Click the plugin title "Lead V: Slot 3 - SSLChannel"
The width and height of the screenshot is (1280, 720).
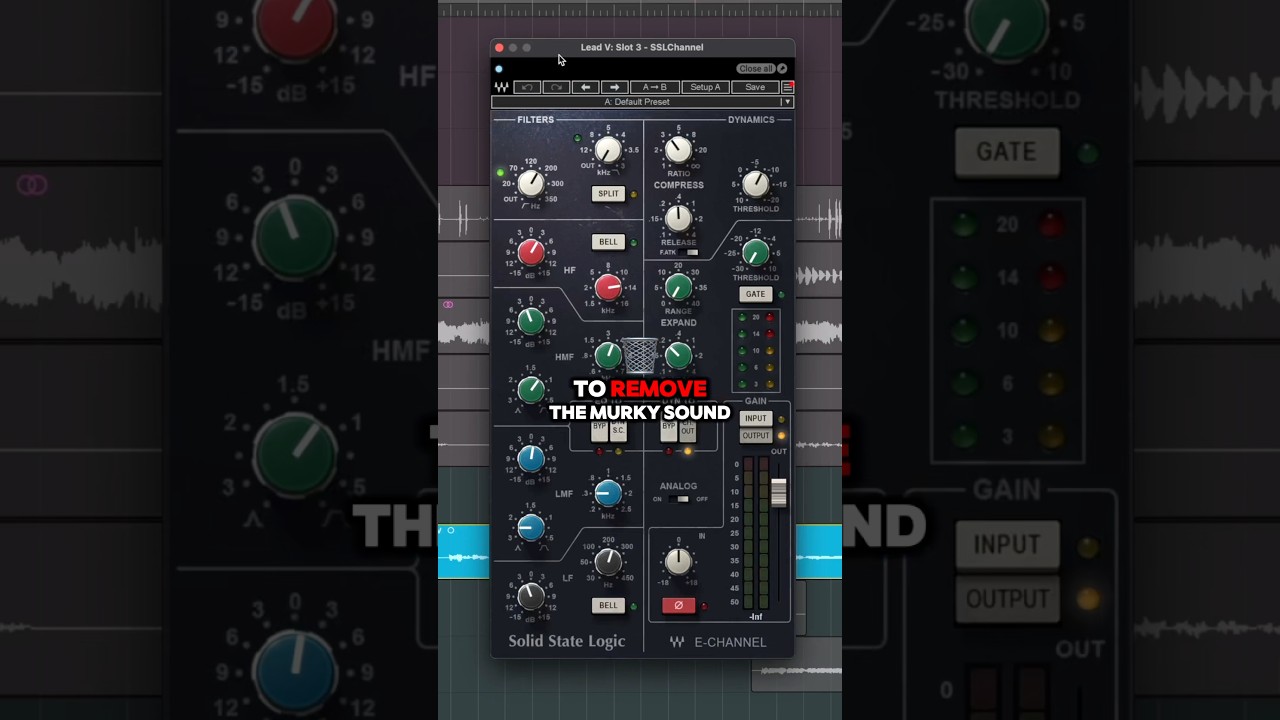[x=642, y=47]
